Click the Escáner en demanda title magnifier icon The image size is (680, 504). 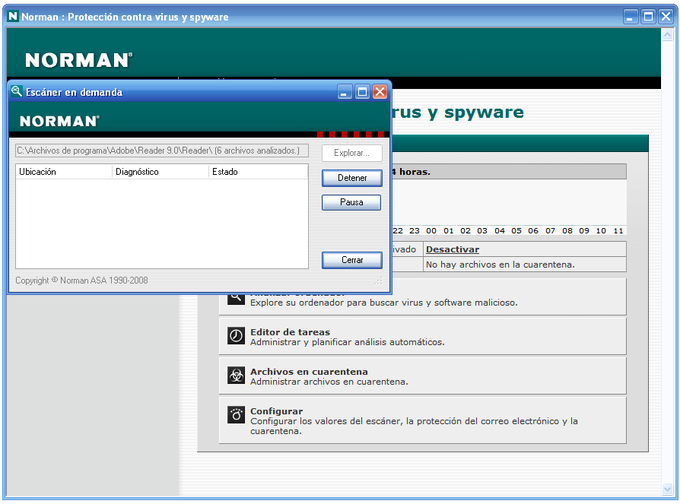pyautogui.click(x=16, y=91)
